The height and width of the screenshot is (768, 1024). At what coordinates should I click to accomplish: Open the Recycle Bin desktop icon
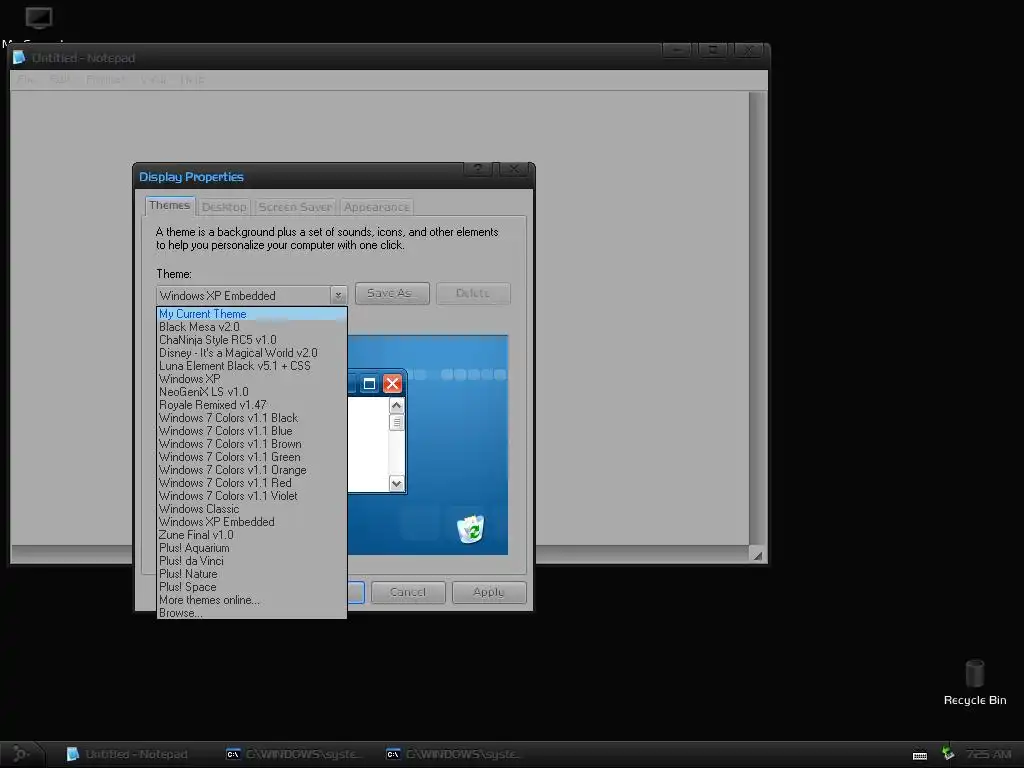pyautogui.click(x=975, y=682)
